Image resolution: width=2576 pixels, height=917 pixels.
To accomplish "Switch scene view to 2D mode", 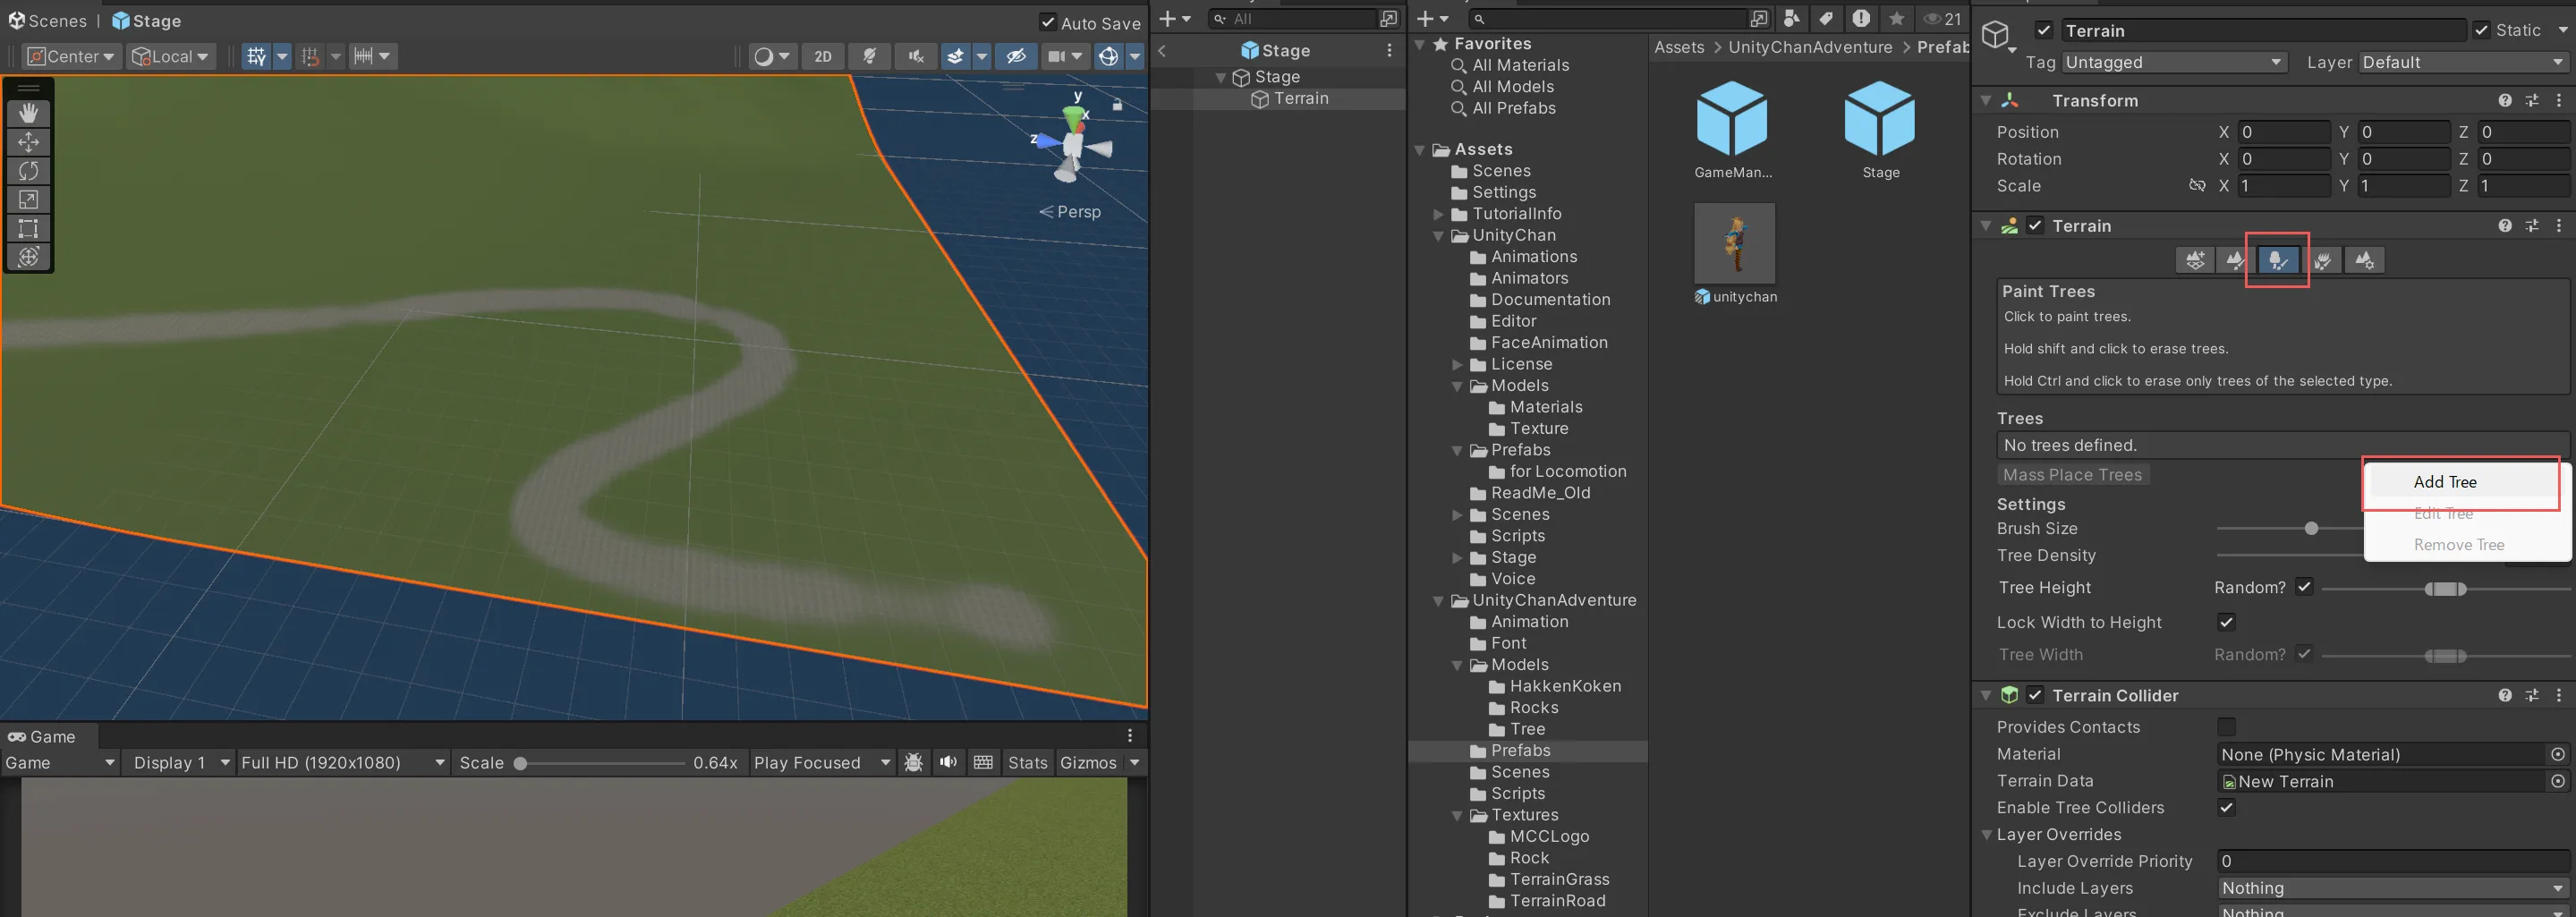I will pyautogui.click(x=822, y=57).
